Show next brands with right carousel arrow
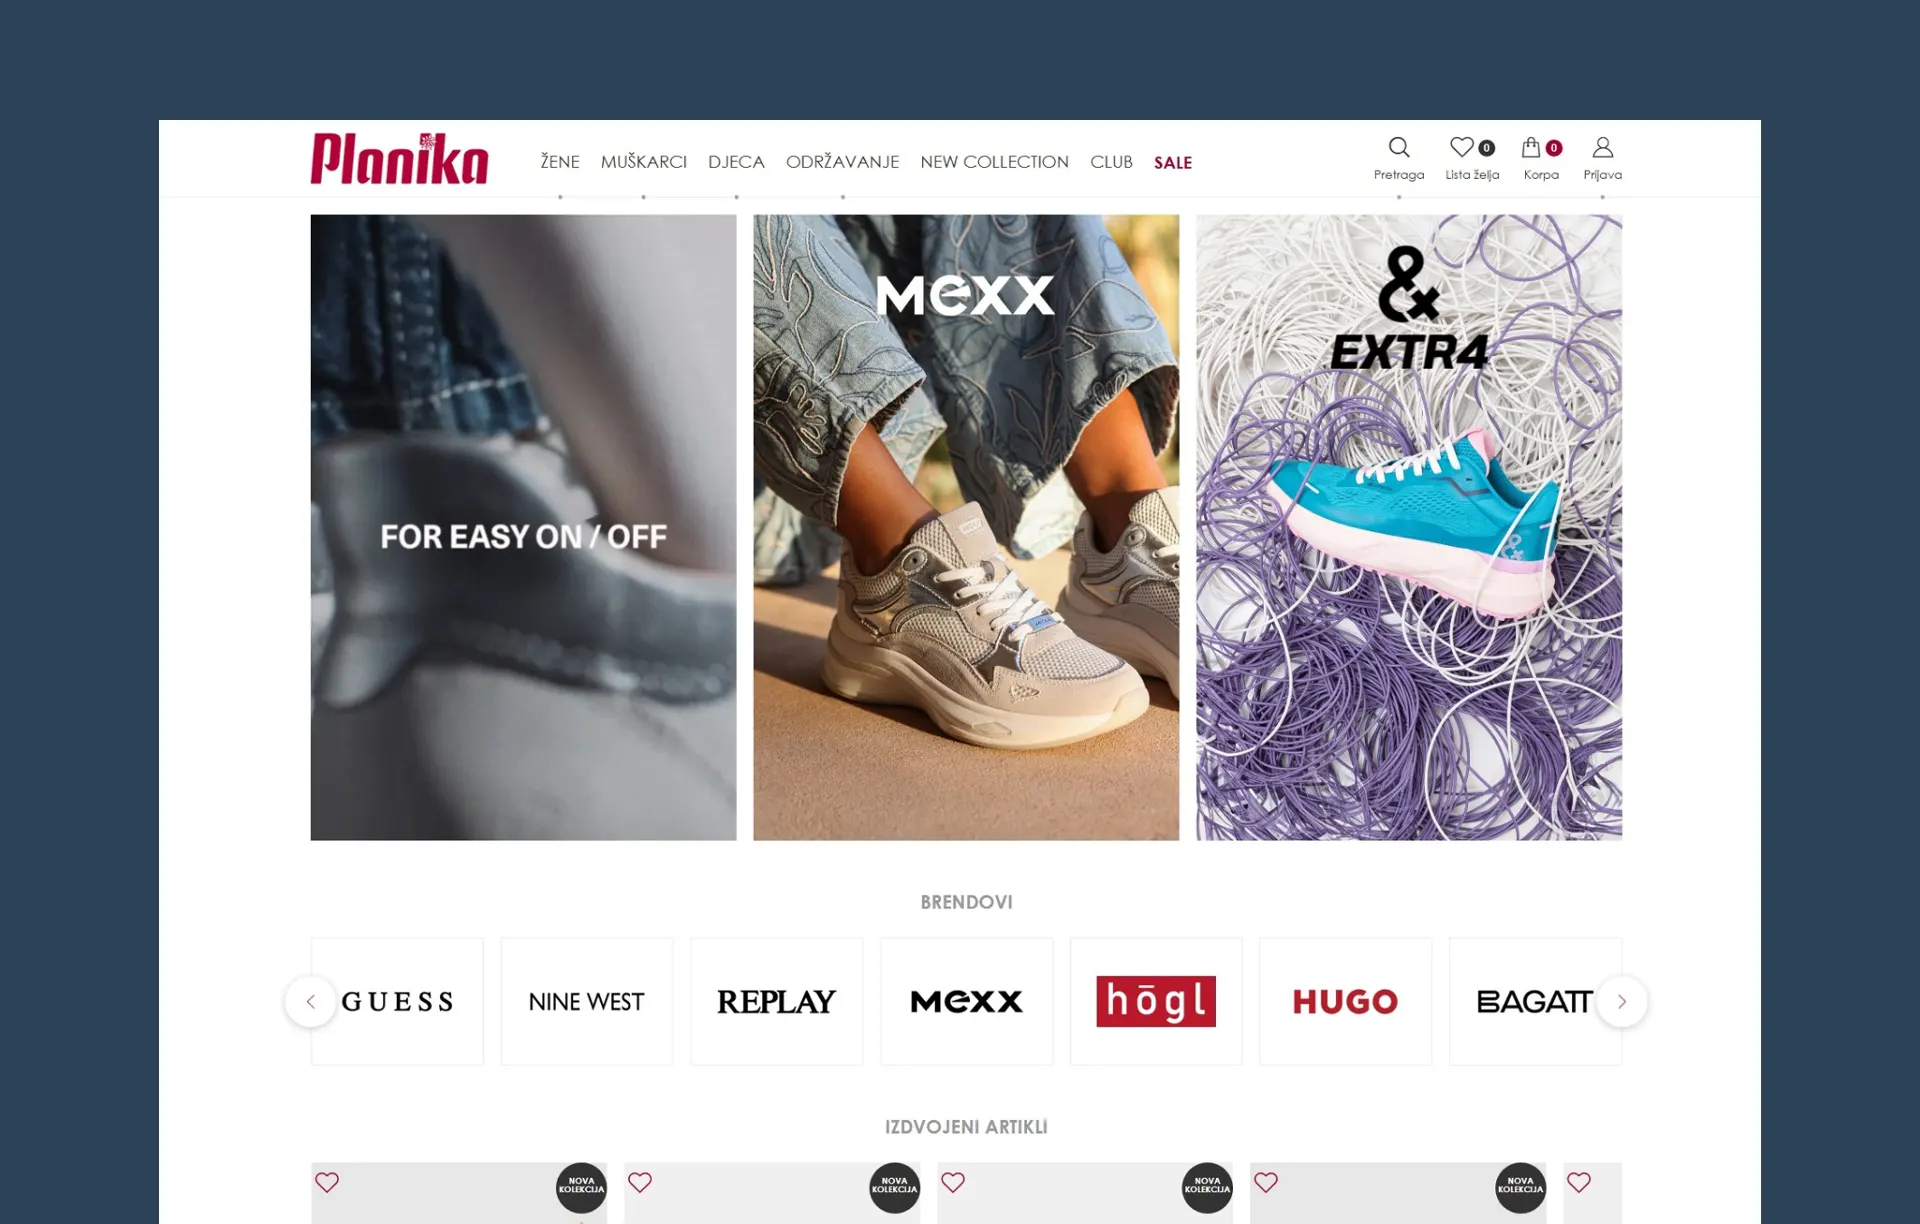Viewport: 1920px width, 1224px height. coord(1621,1001)
